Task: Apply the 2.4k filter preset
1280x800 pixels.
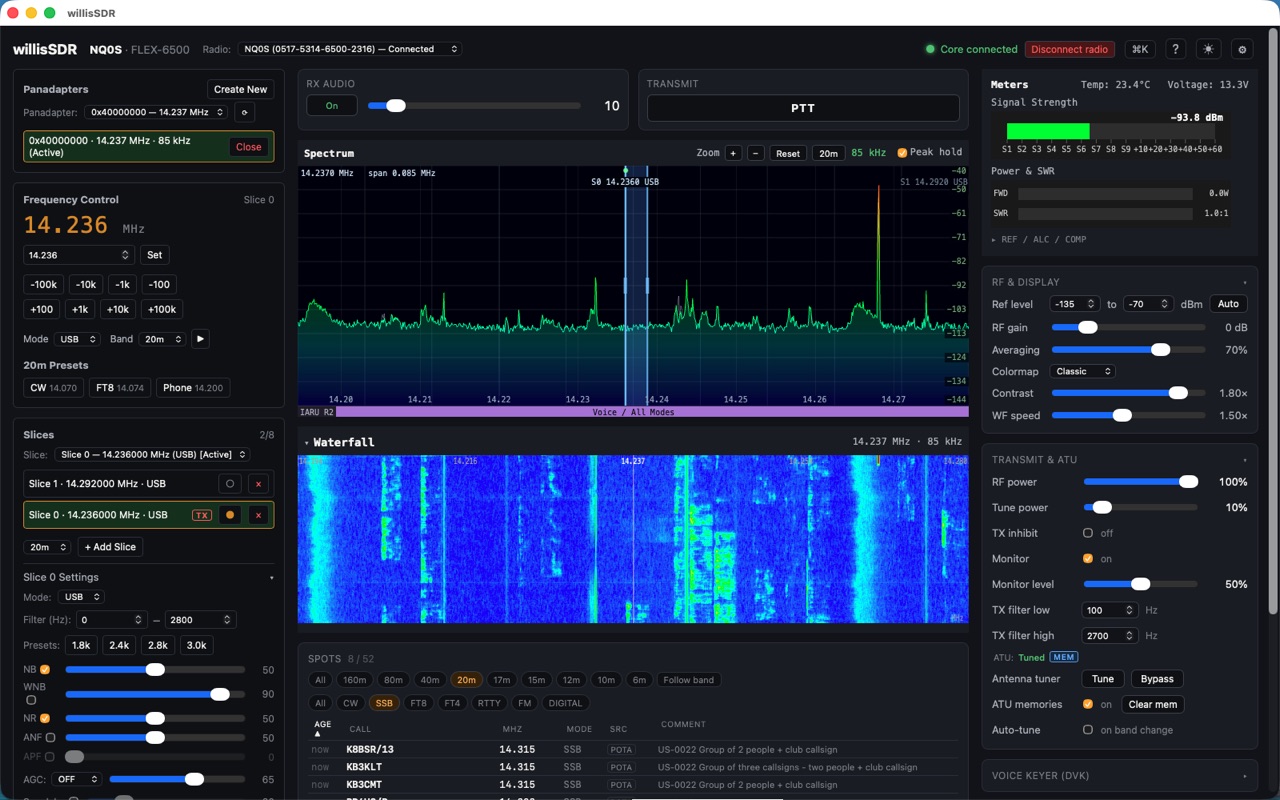Action: (119, 645)
